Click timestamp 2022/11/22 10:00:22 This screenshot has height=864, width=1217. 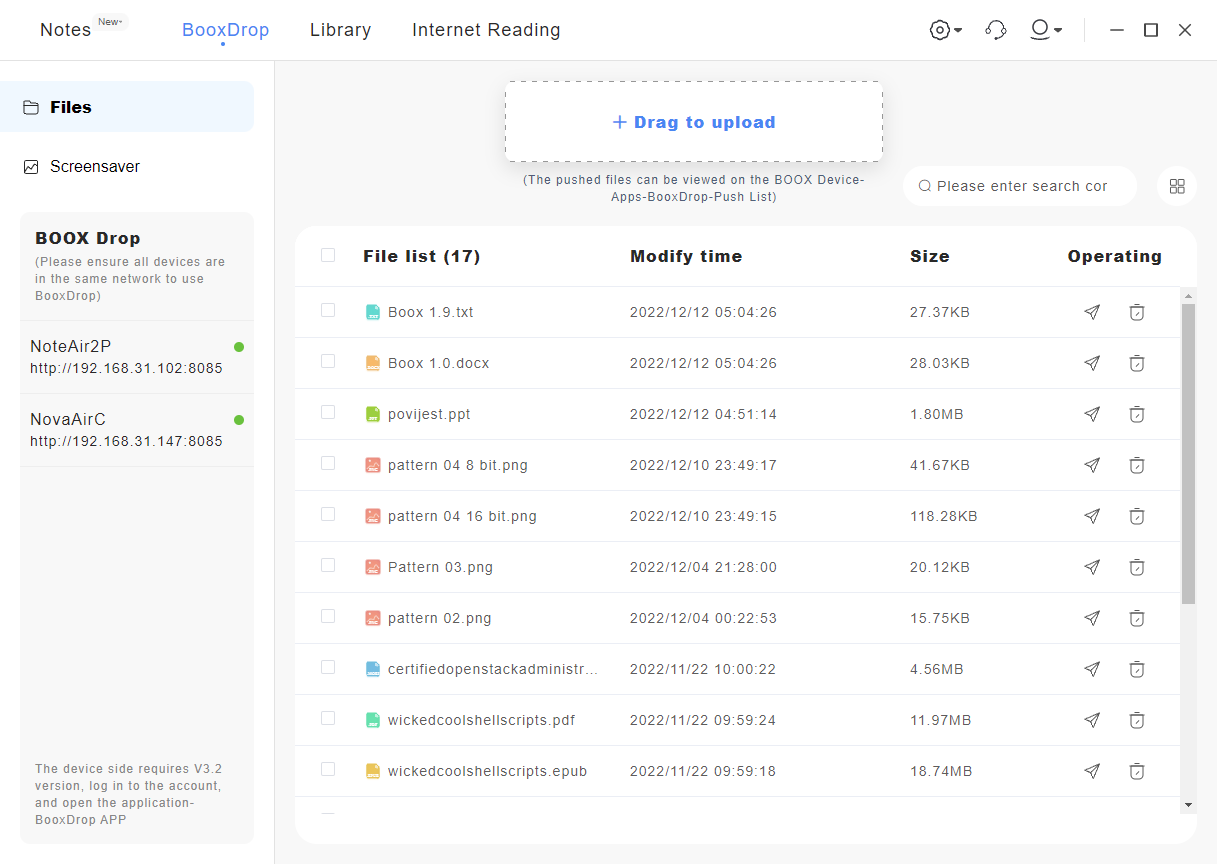(x=703, y=669)
